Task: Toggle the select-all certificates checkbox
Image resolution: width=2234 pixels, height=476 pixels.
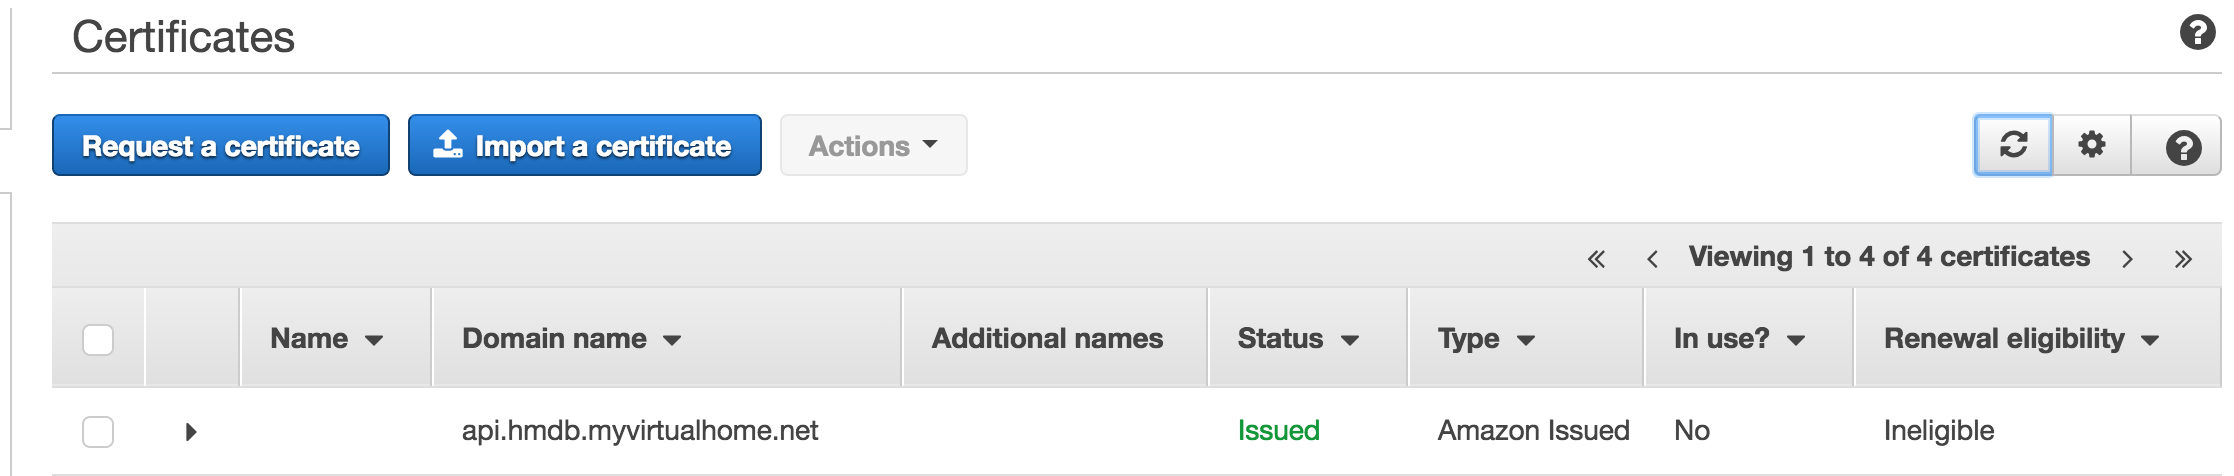Action: (98, 340)
